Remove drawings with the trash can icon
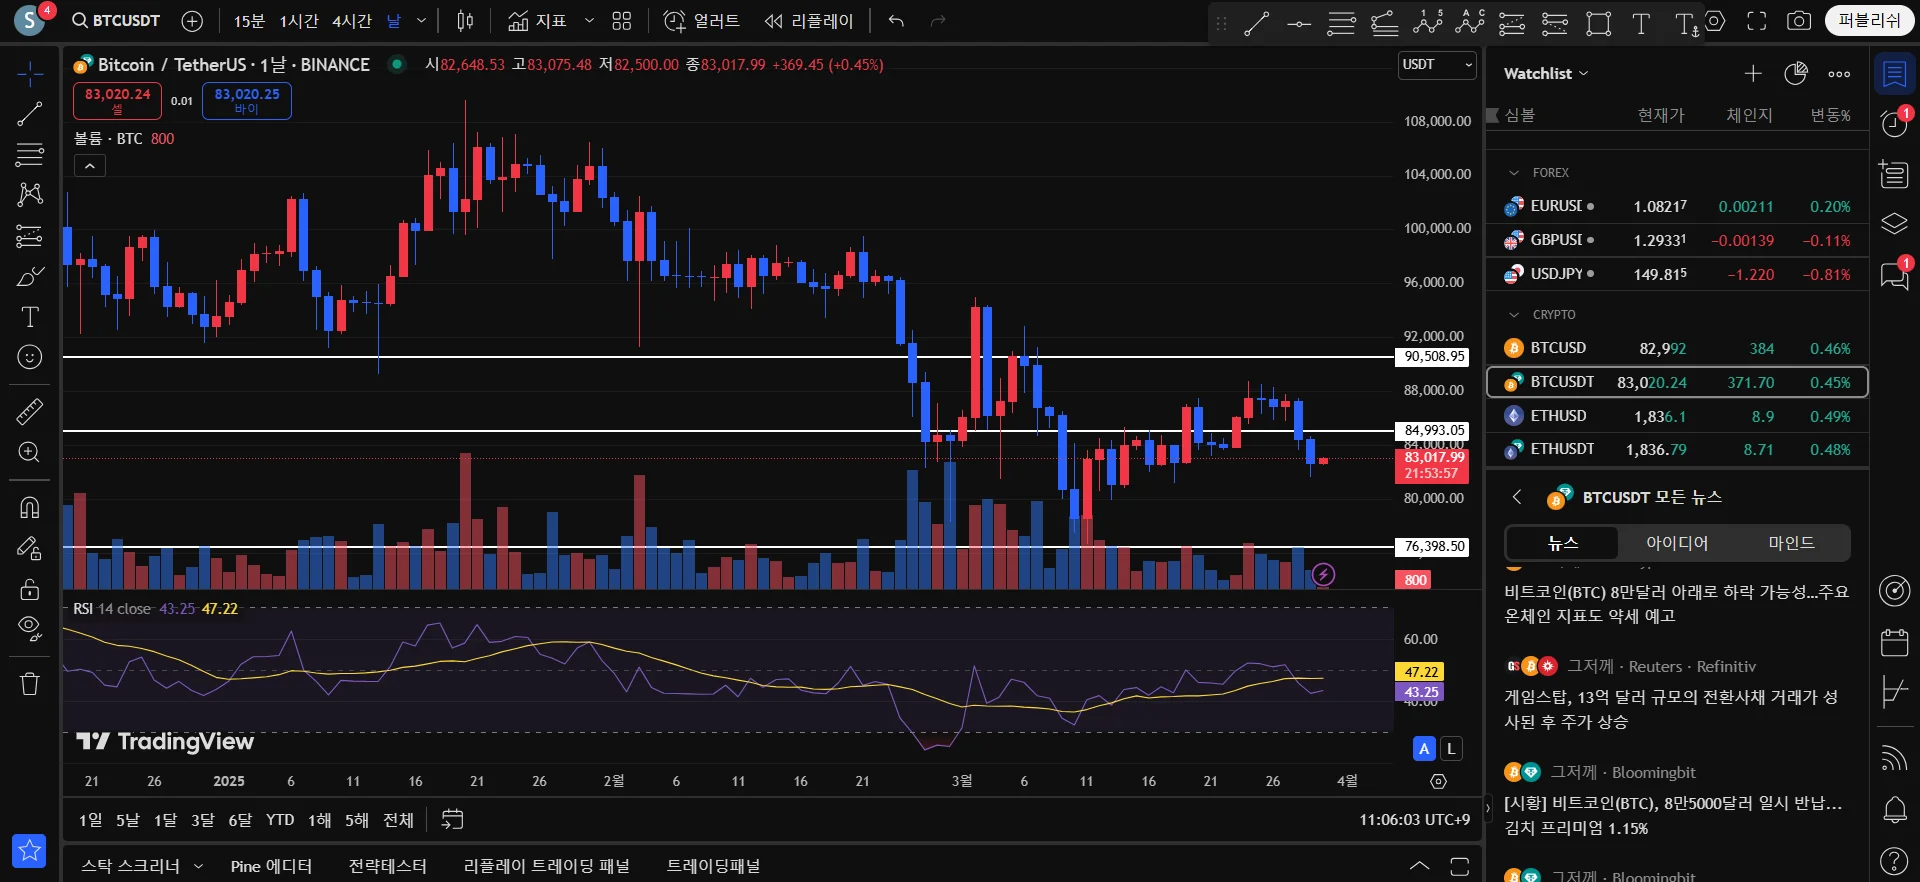The image size is (1920, 882). click(x=30, y=684)
